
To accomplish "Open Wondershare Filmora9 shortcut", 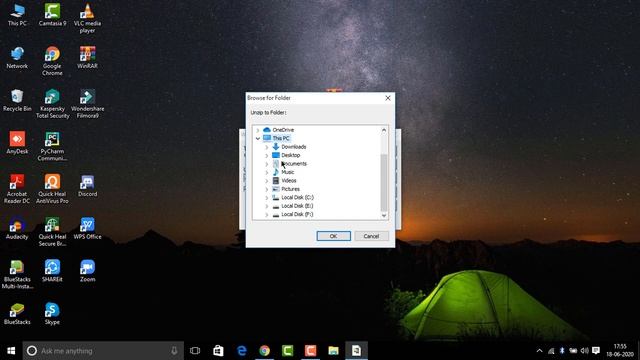I will click(87, 104).
